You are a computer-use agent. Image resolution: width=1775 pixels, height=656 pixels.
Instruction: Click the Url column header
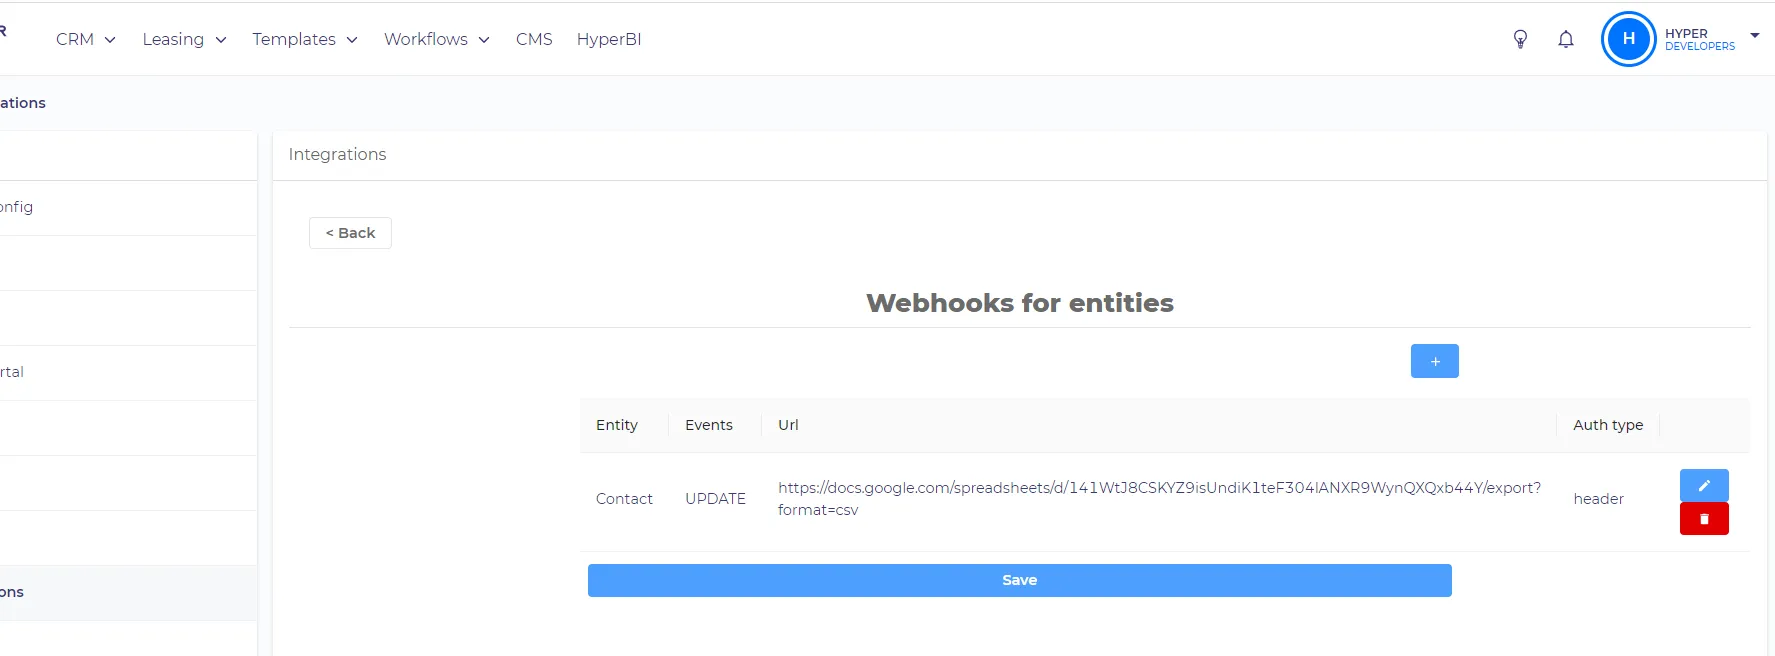coord(788,425)
